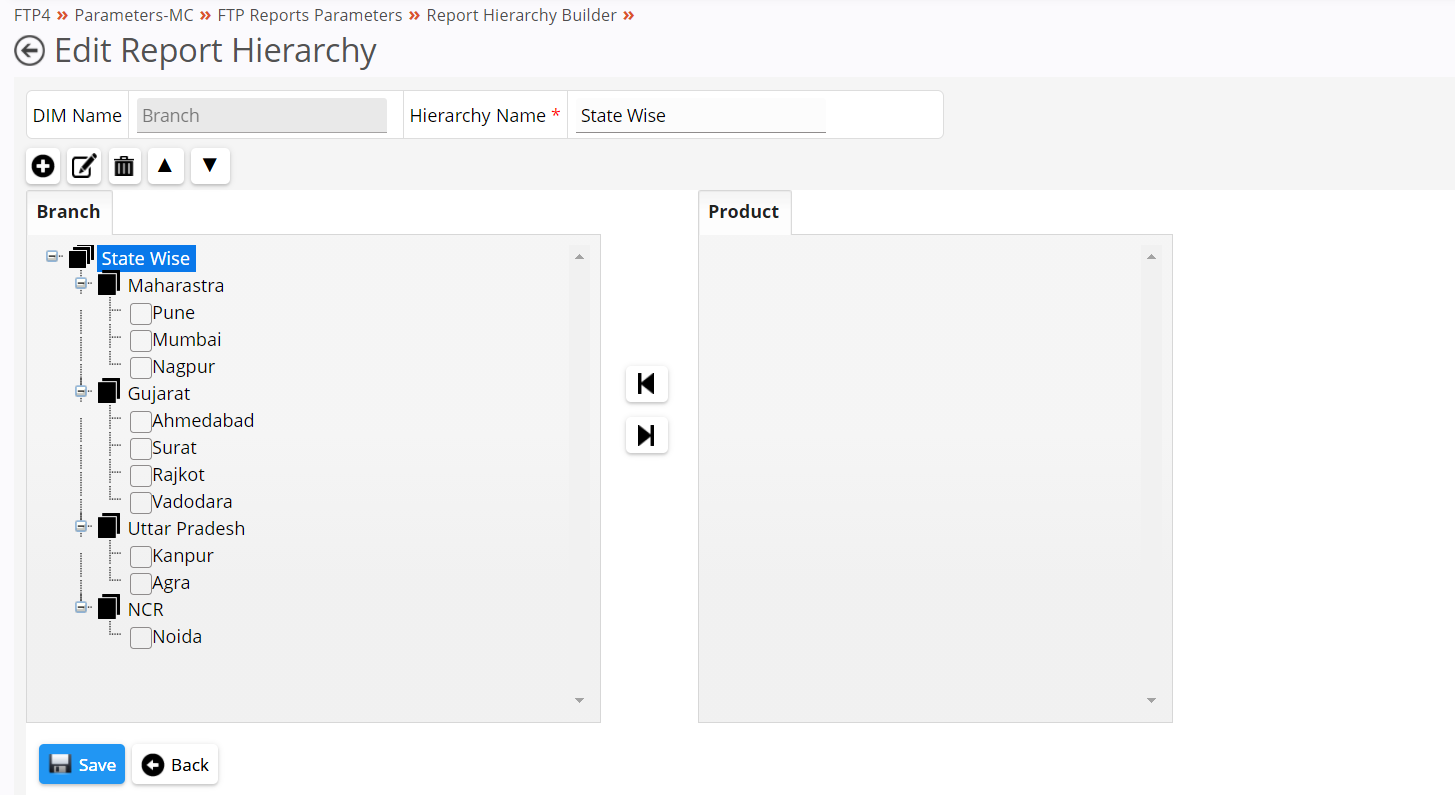Viewport: 1455px width, 795px height.
Task: Move node down with triangle icon
Action: 210,166
